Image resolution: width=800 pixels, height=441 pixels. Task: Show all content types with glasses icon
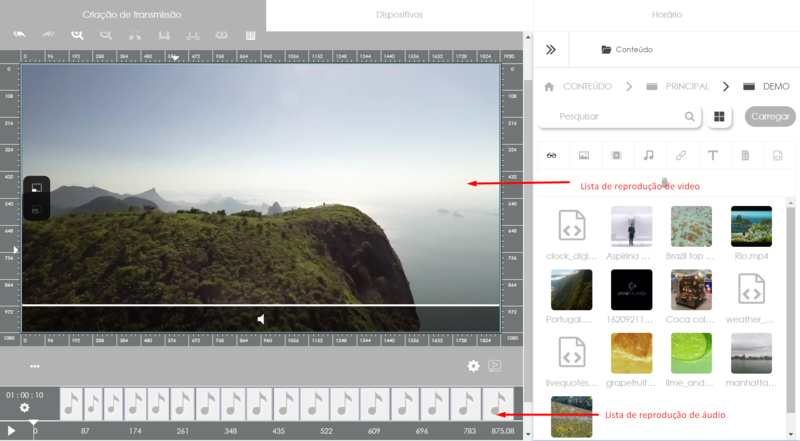coord(551,155)
